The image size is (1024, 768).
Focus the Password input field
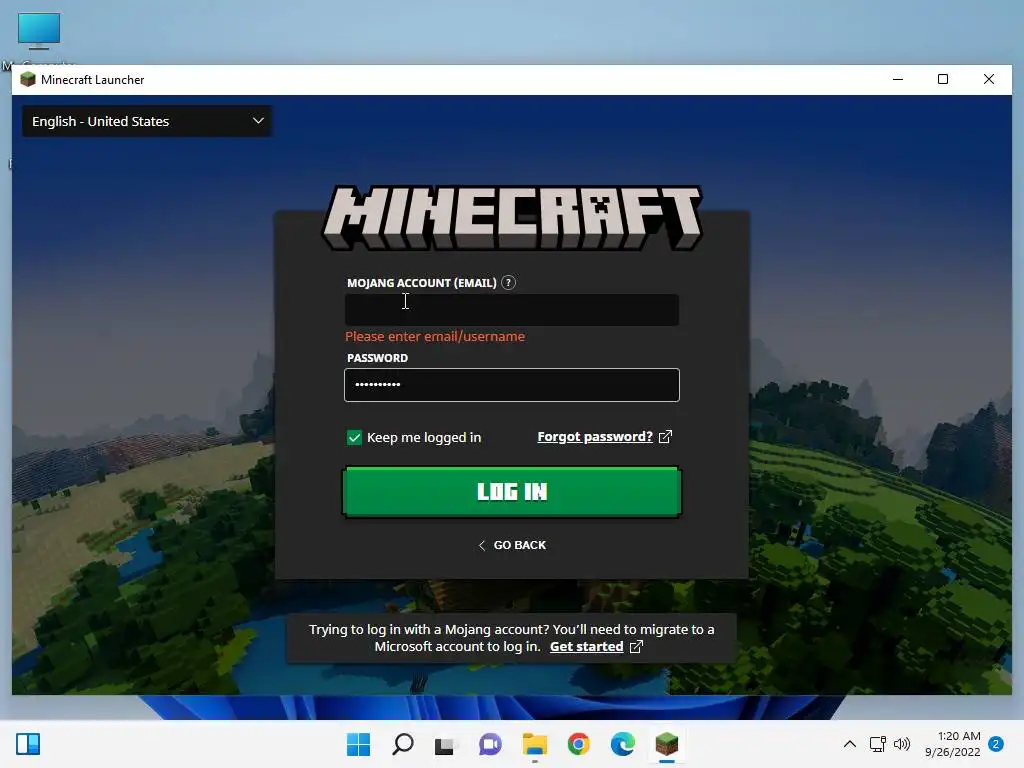coord(511,385)
